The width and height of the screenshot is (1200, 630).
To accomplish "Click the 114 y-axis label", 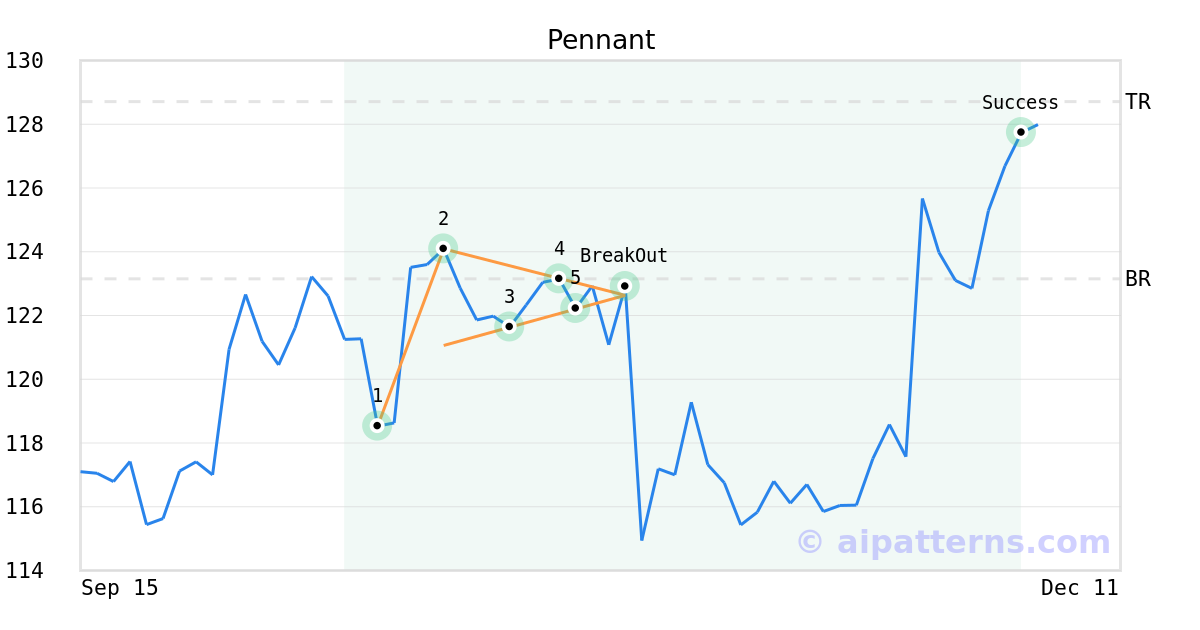I will click(25, 570).
